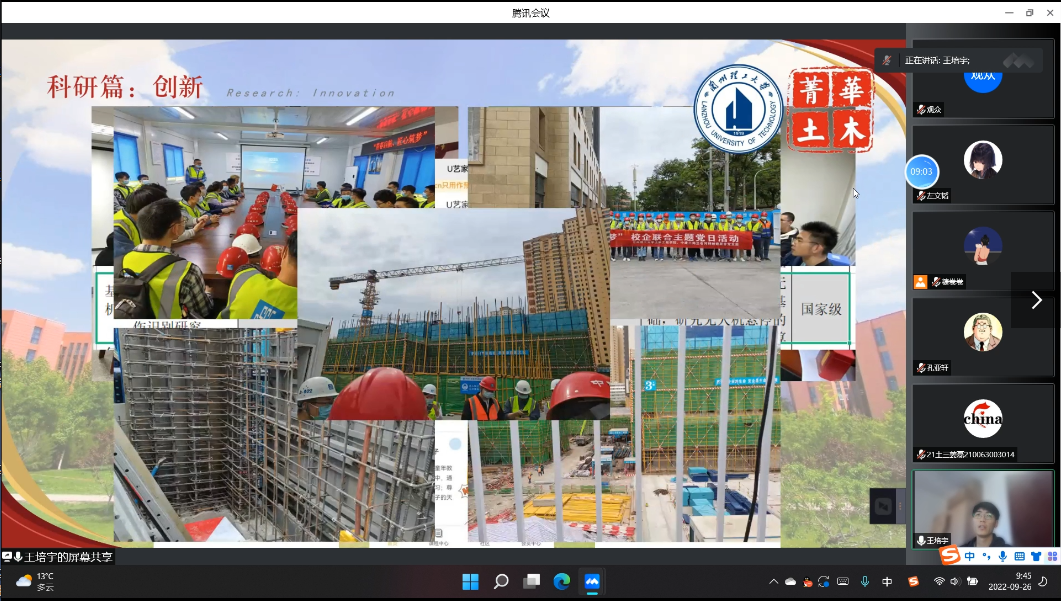Click the QQ penguin tray icon

[x=807, y=581]
